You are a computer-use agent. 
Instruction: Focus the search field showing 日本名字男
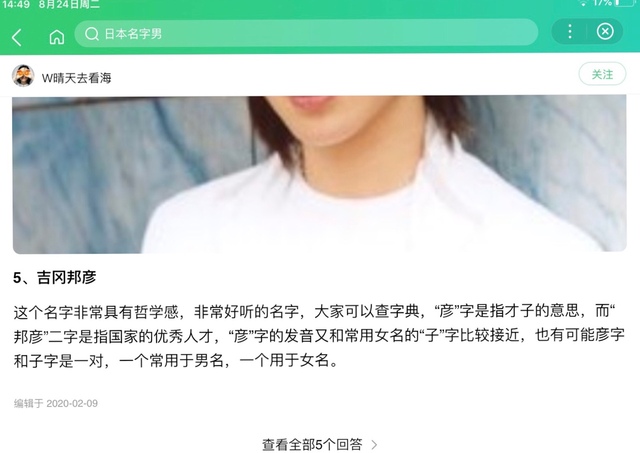tap(306, 33)
